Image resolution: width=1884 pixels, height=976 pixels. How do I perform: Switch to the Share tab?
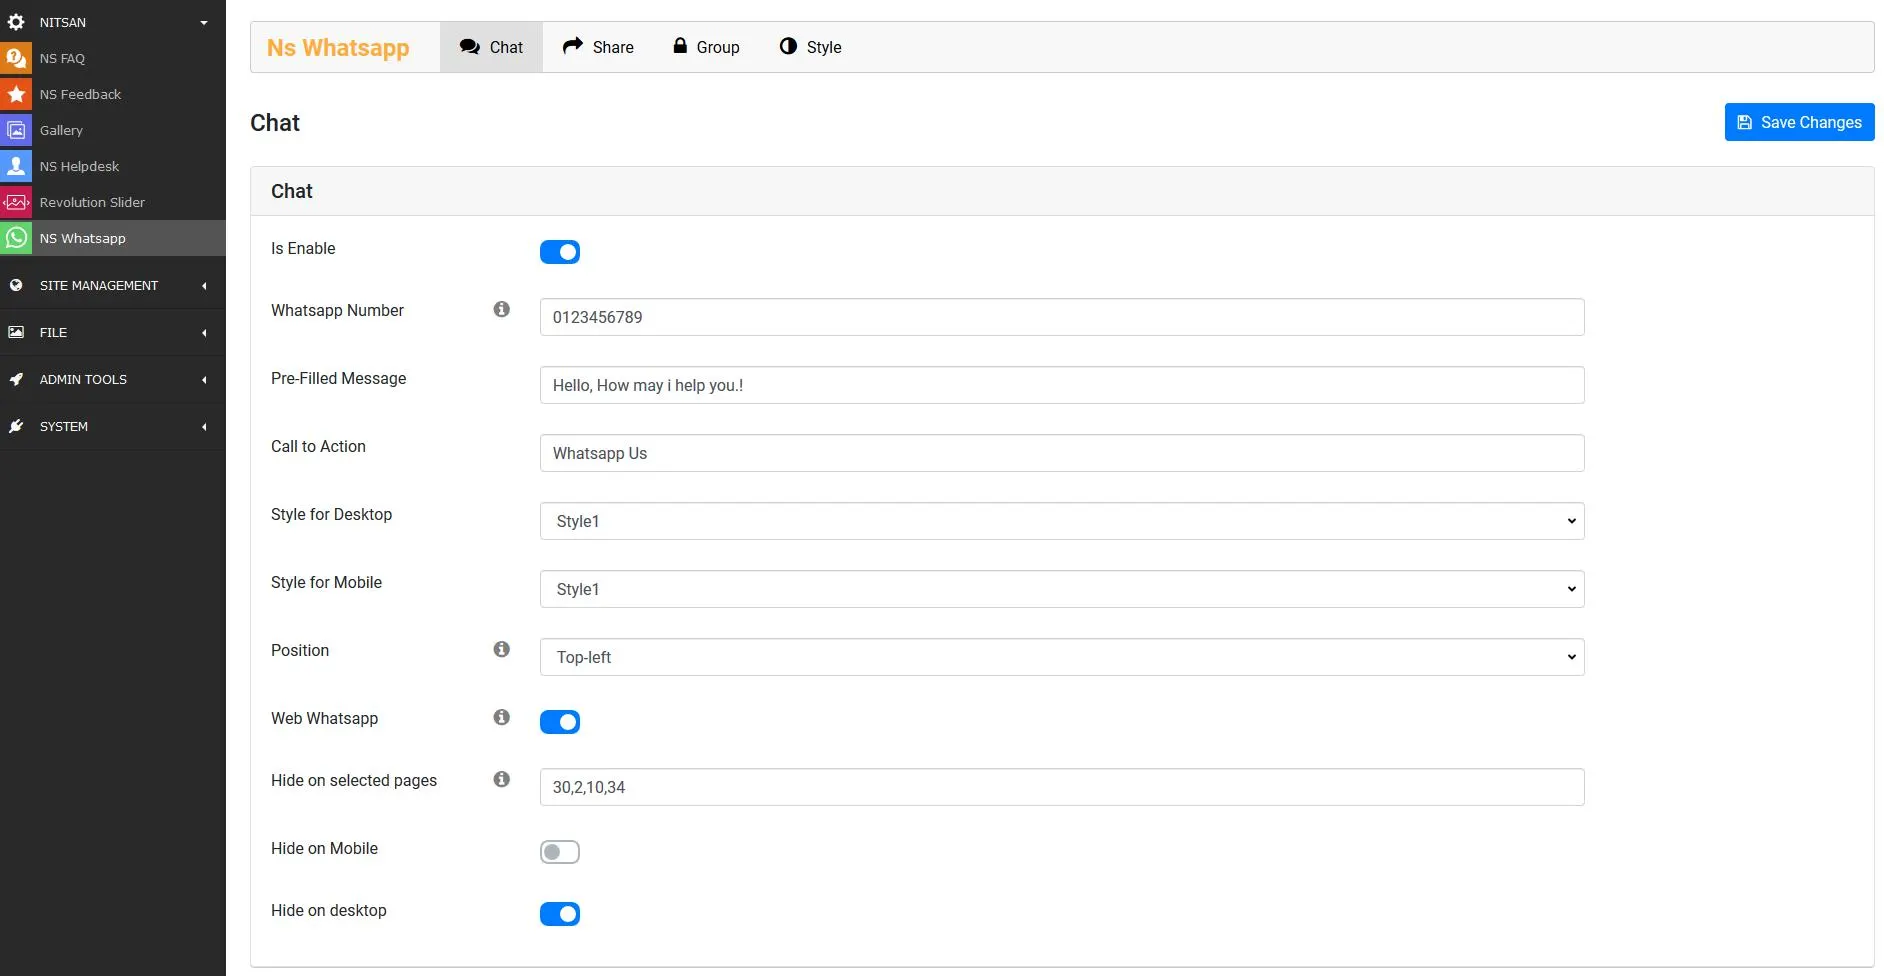[598, 47]
